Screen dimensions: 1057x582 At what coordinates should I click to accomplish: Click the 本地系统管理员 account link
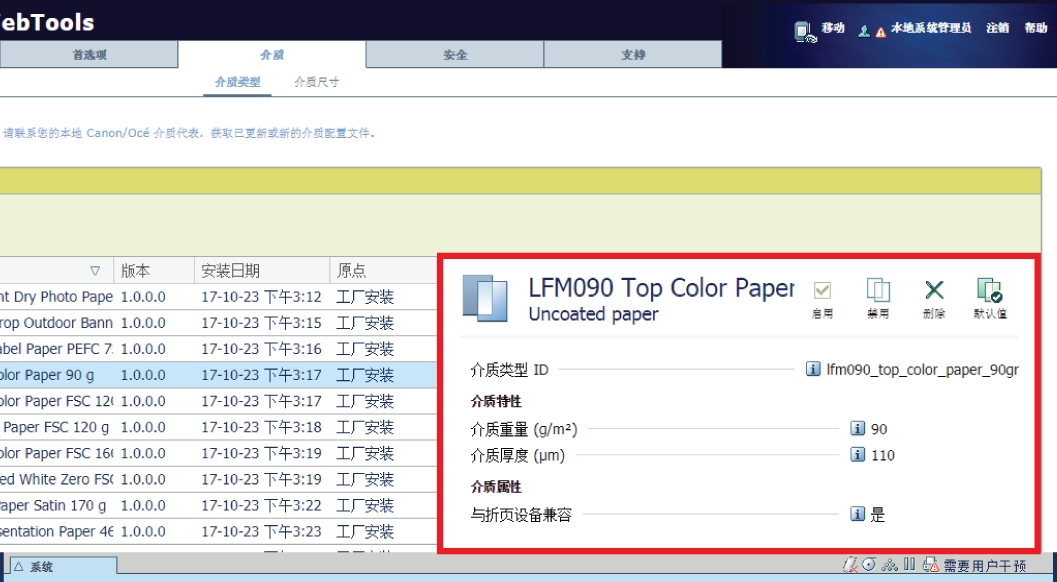point(931,28)
